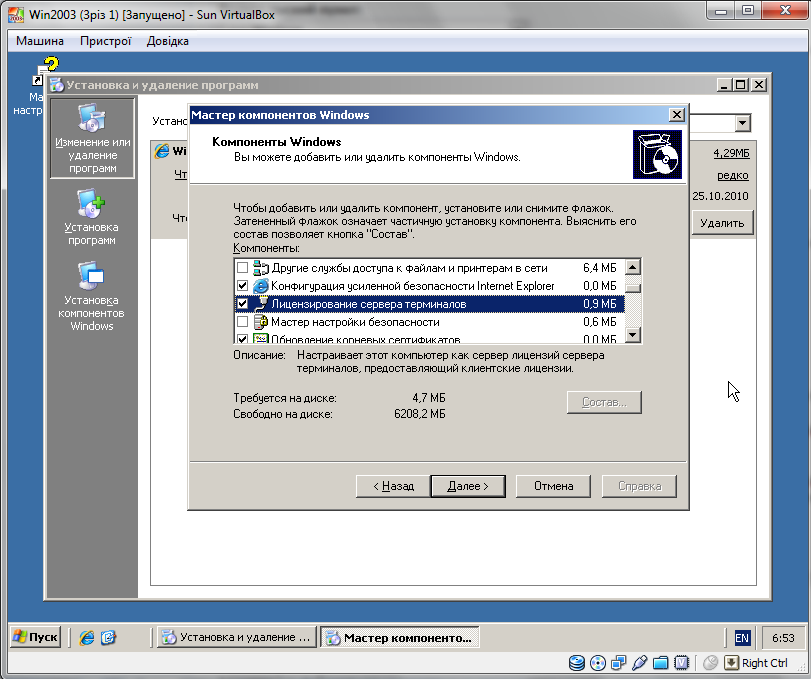The image size is (811, 679).
Task: Click icon of 'Другие службы доступа к файлам' component
Action: coord(261,268)
